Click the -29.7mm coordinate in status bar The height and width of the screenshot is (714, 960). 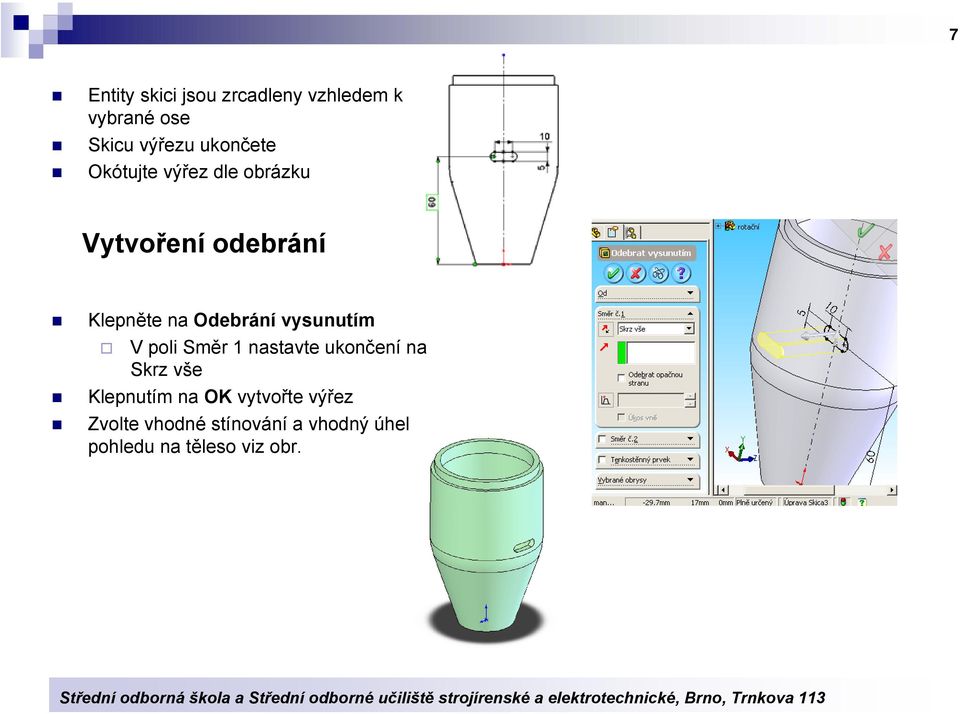(656, 502)
